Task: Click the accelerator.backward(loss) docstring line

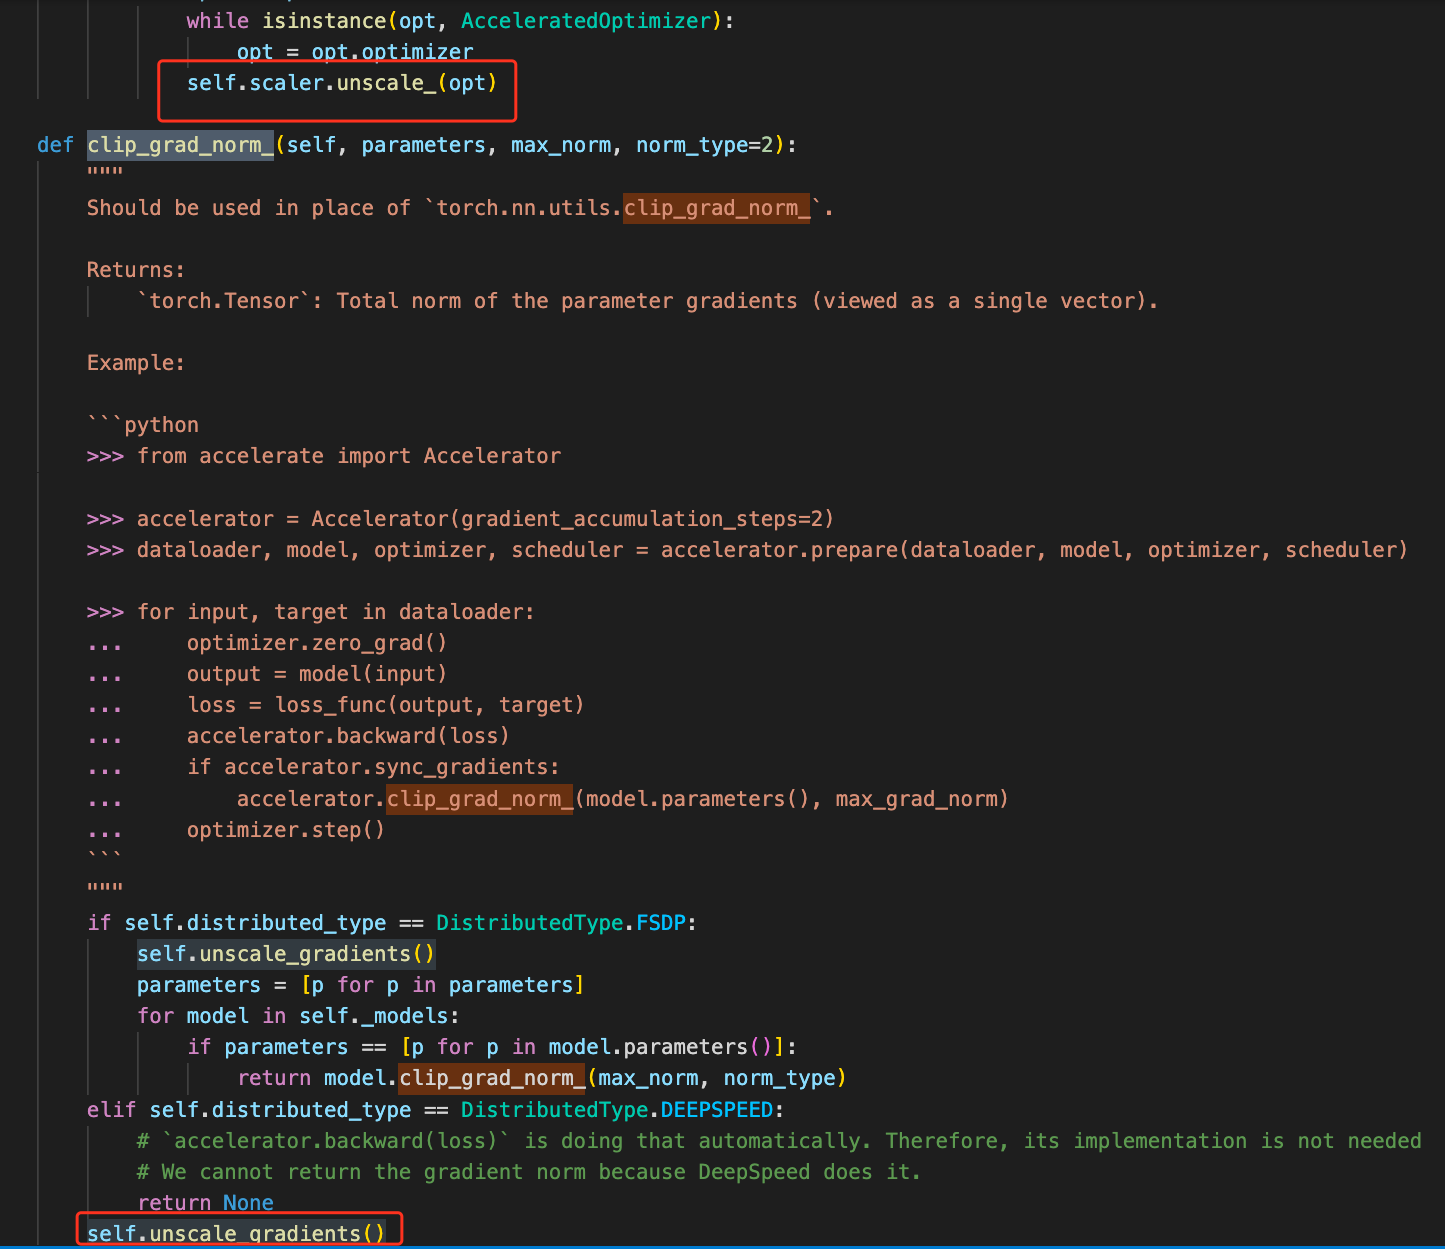Action: (x=348, y=735)
